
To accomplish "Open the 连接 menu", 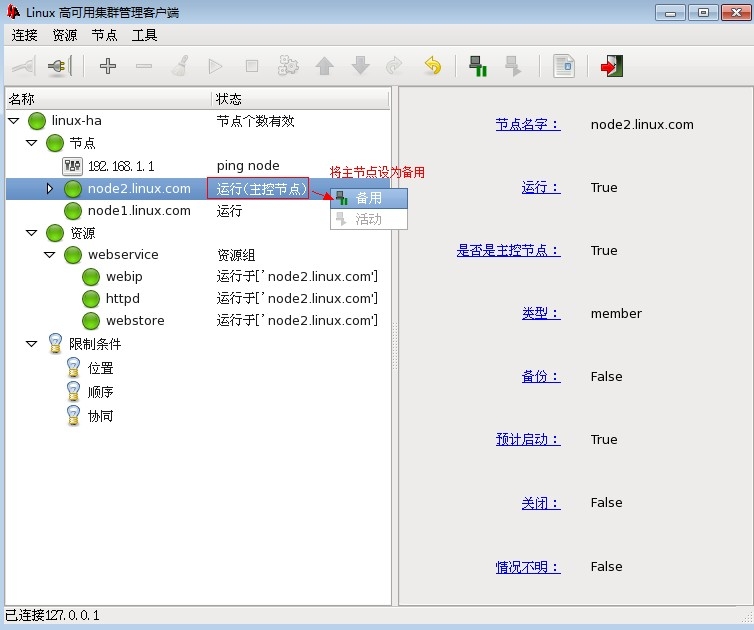I will pos(25,35).
